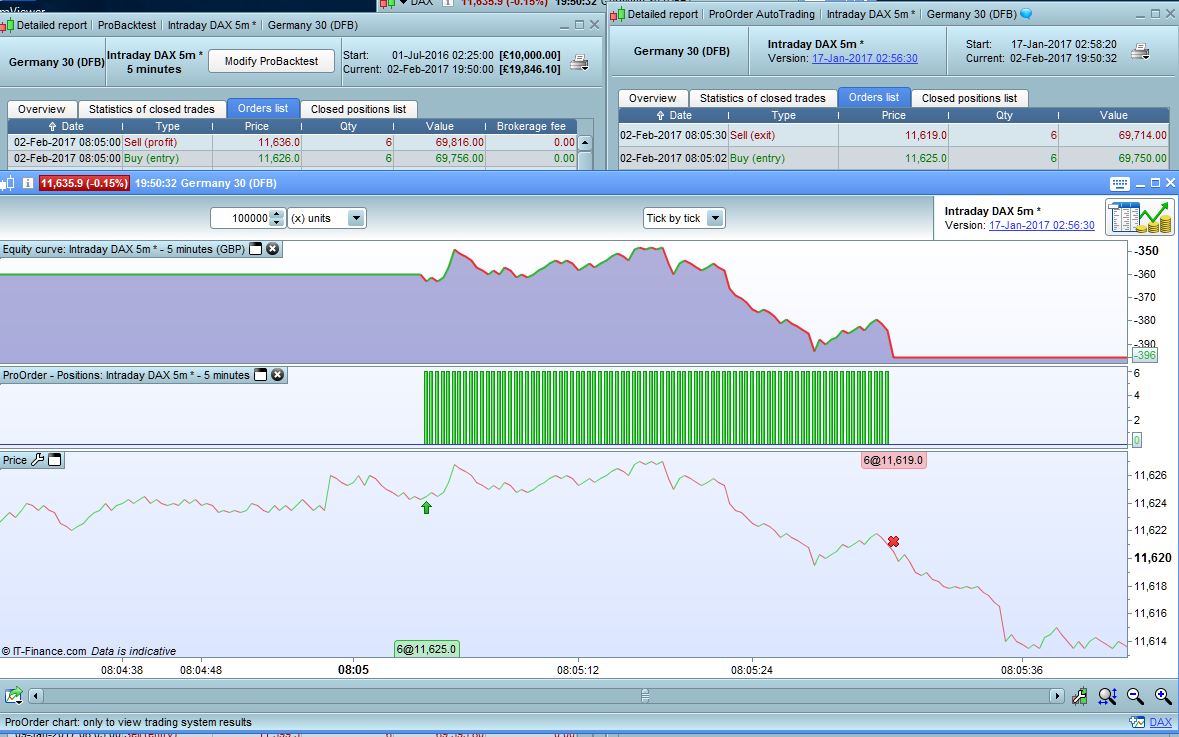Decrease quantity with stepper down arrow
The height and width of the screenshot is (737, 1179).
[x=277, y=223]
